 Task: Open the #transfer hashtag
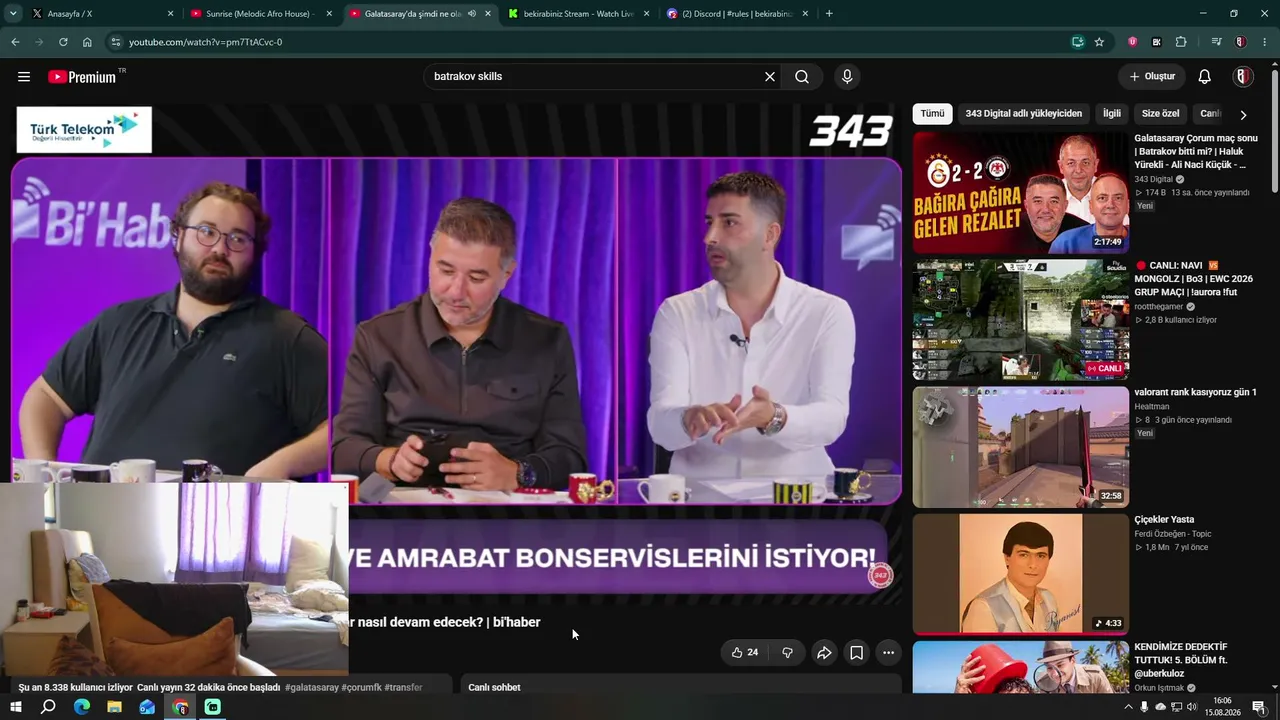click(x=403, y=688)
